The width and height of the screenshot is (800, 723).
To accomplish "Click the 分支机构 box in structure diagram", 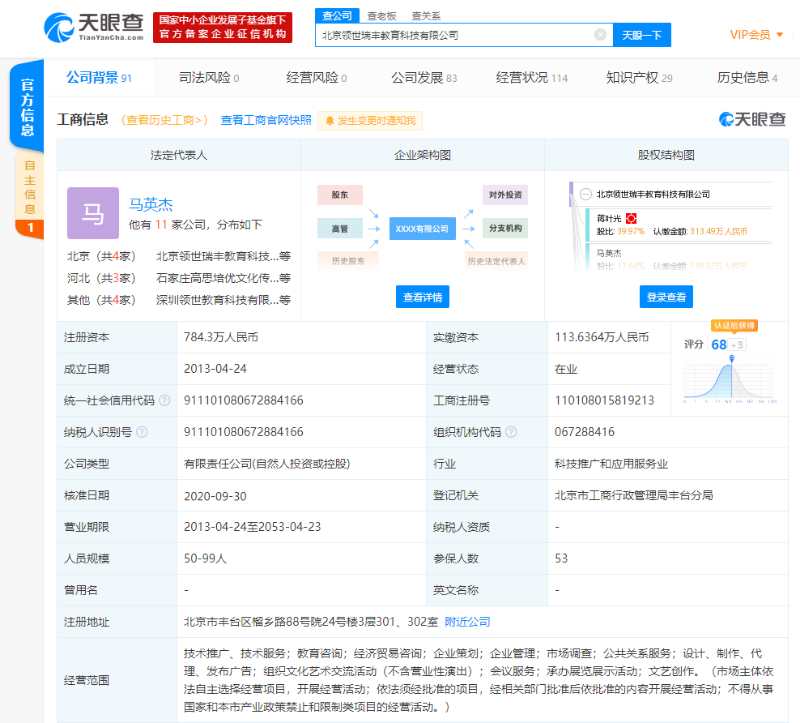I will pos(505,228).
